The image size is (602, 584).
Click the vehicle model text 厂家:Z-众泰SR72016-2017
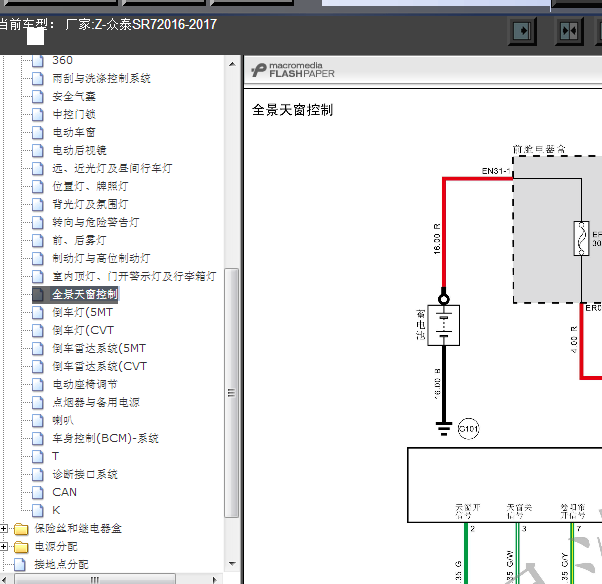pyautogui.click(x=141, y=25)
